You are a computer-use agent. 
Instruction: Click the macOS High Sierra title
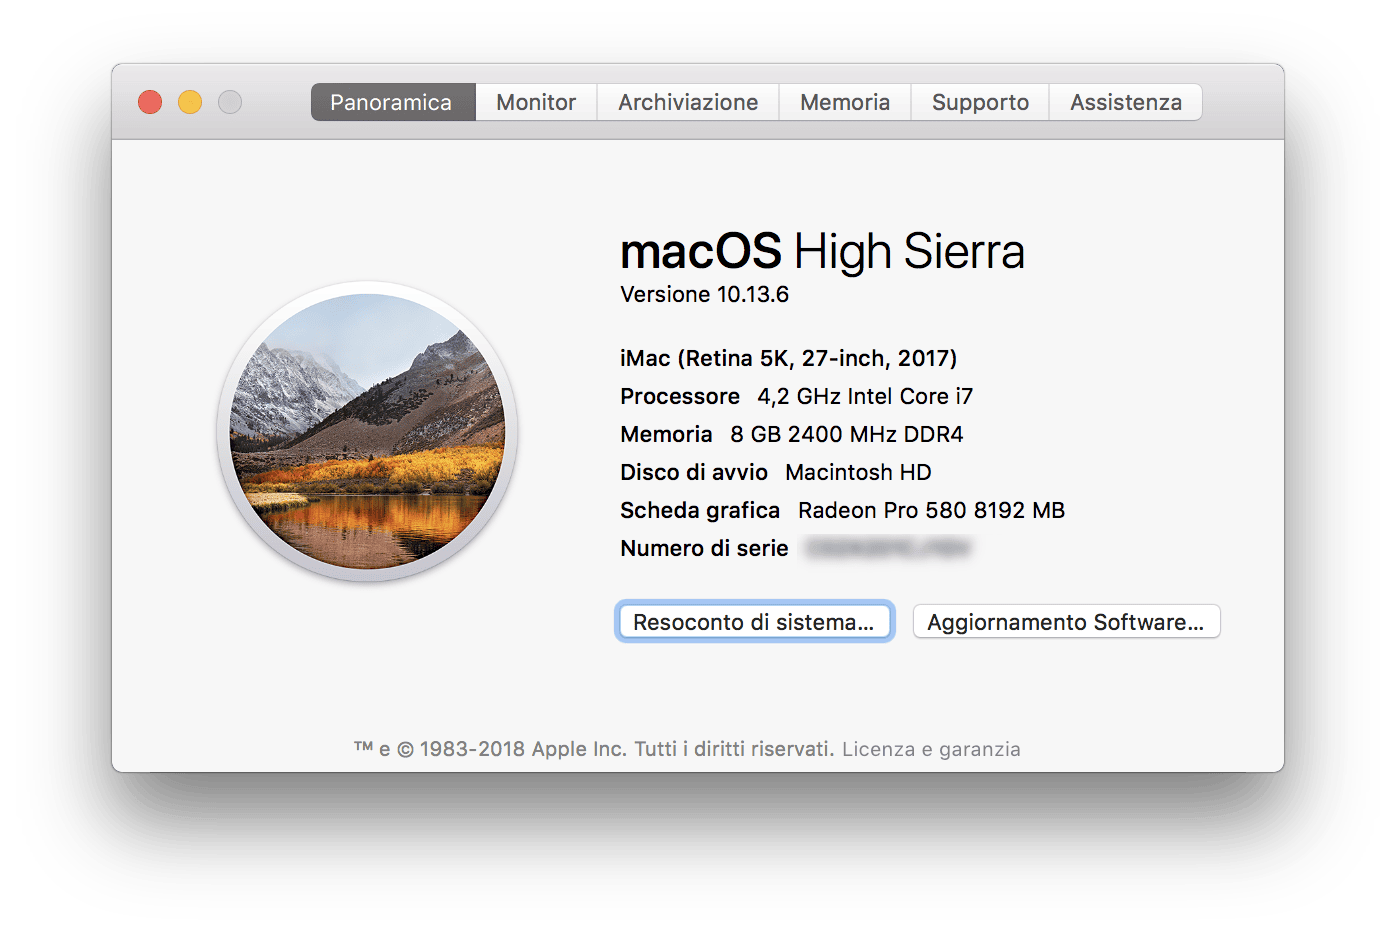(x=822, y=251)
